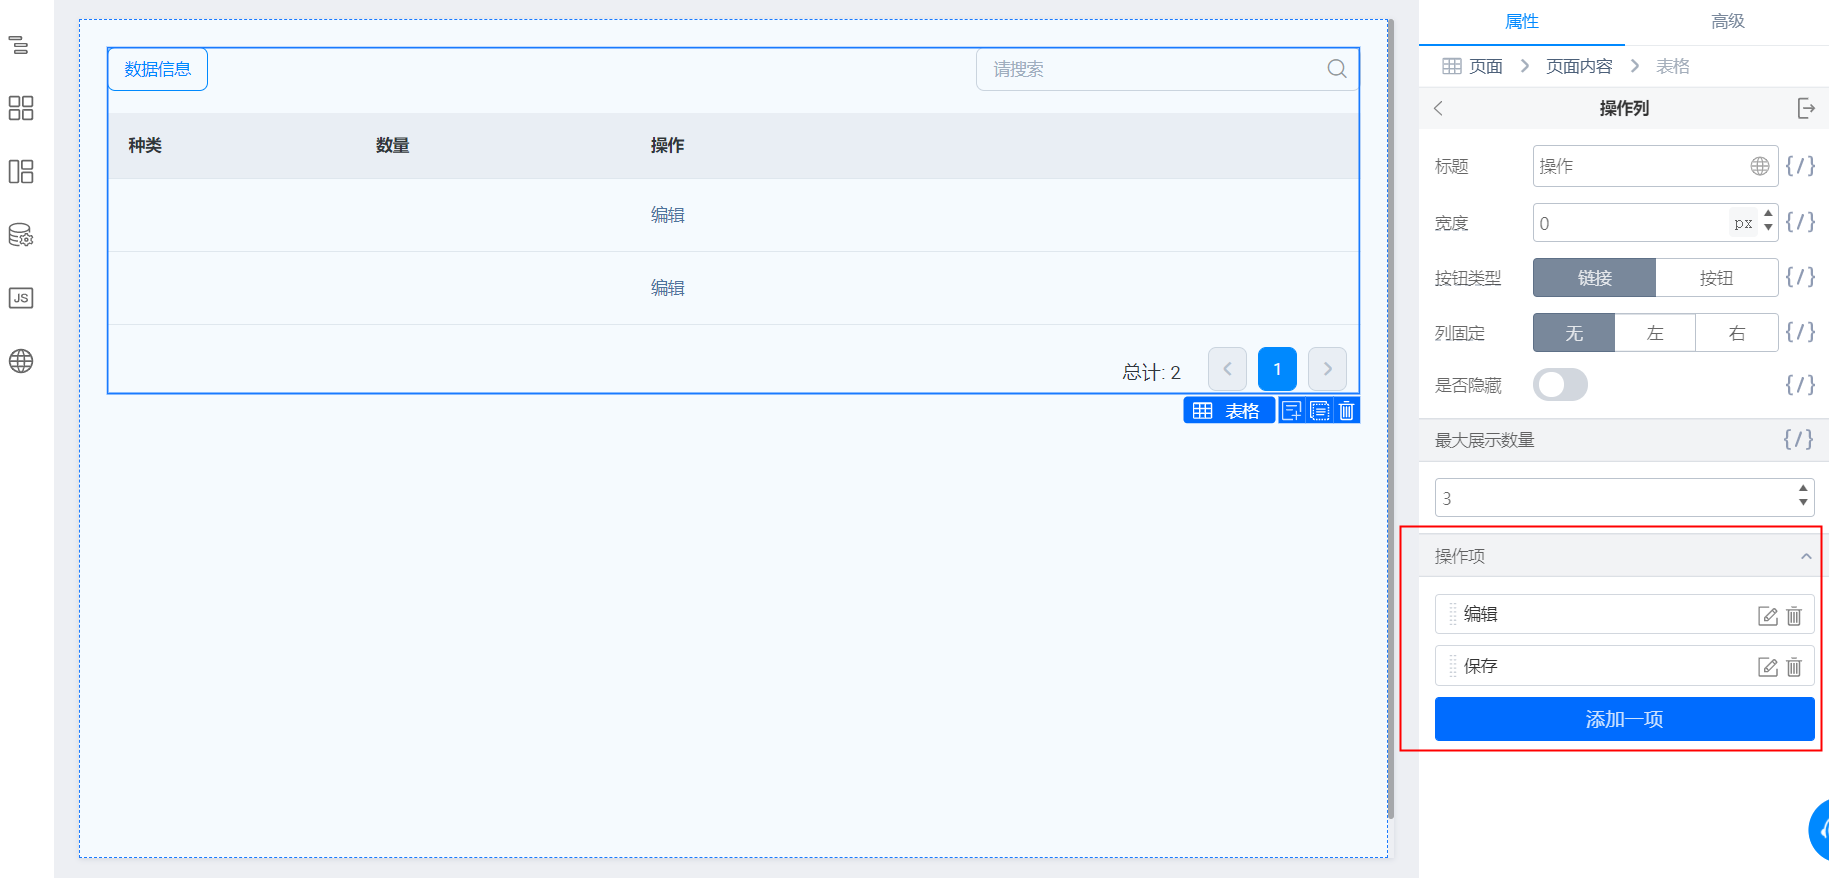1829x878 pixels.
Task: Delete the 编辑 action item
Action: [1794, 616]
